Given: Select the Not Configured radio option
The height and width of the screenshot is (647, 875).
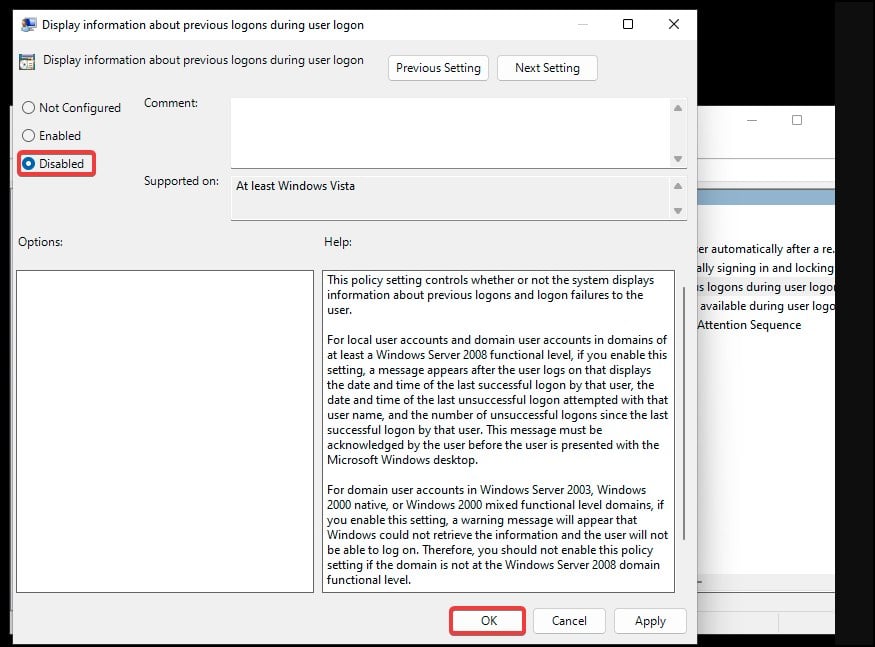Looking at the screenshot, I should 71,108.
